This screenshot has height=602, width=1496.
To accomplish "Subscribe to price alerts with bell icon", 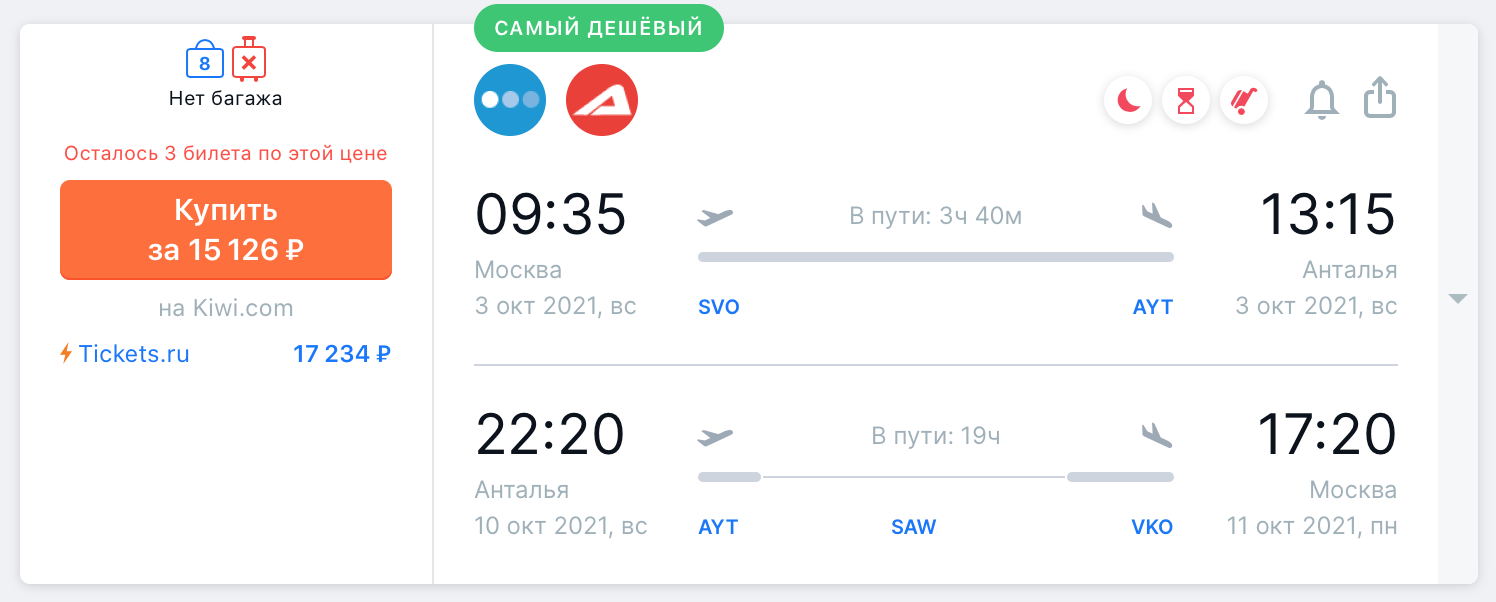I will point(1322,100).
